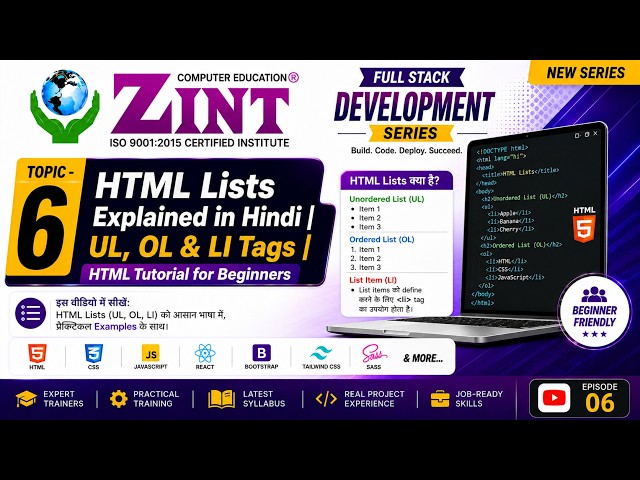This screenshot has height=480, width=640.
Task: Click the Tailwind CSS wave icon
Action: pyautogui.click(x=321, y=353)
